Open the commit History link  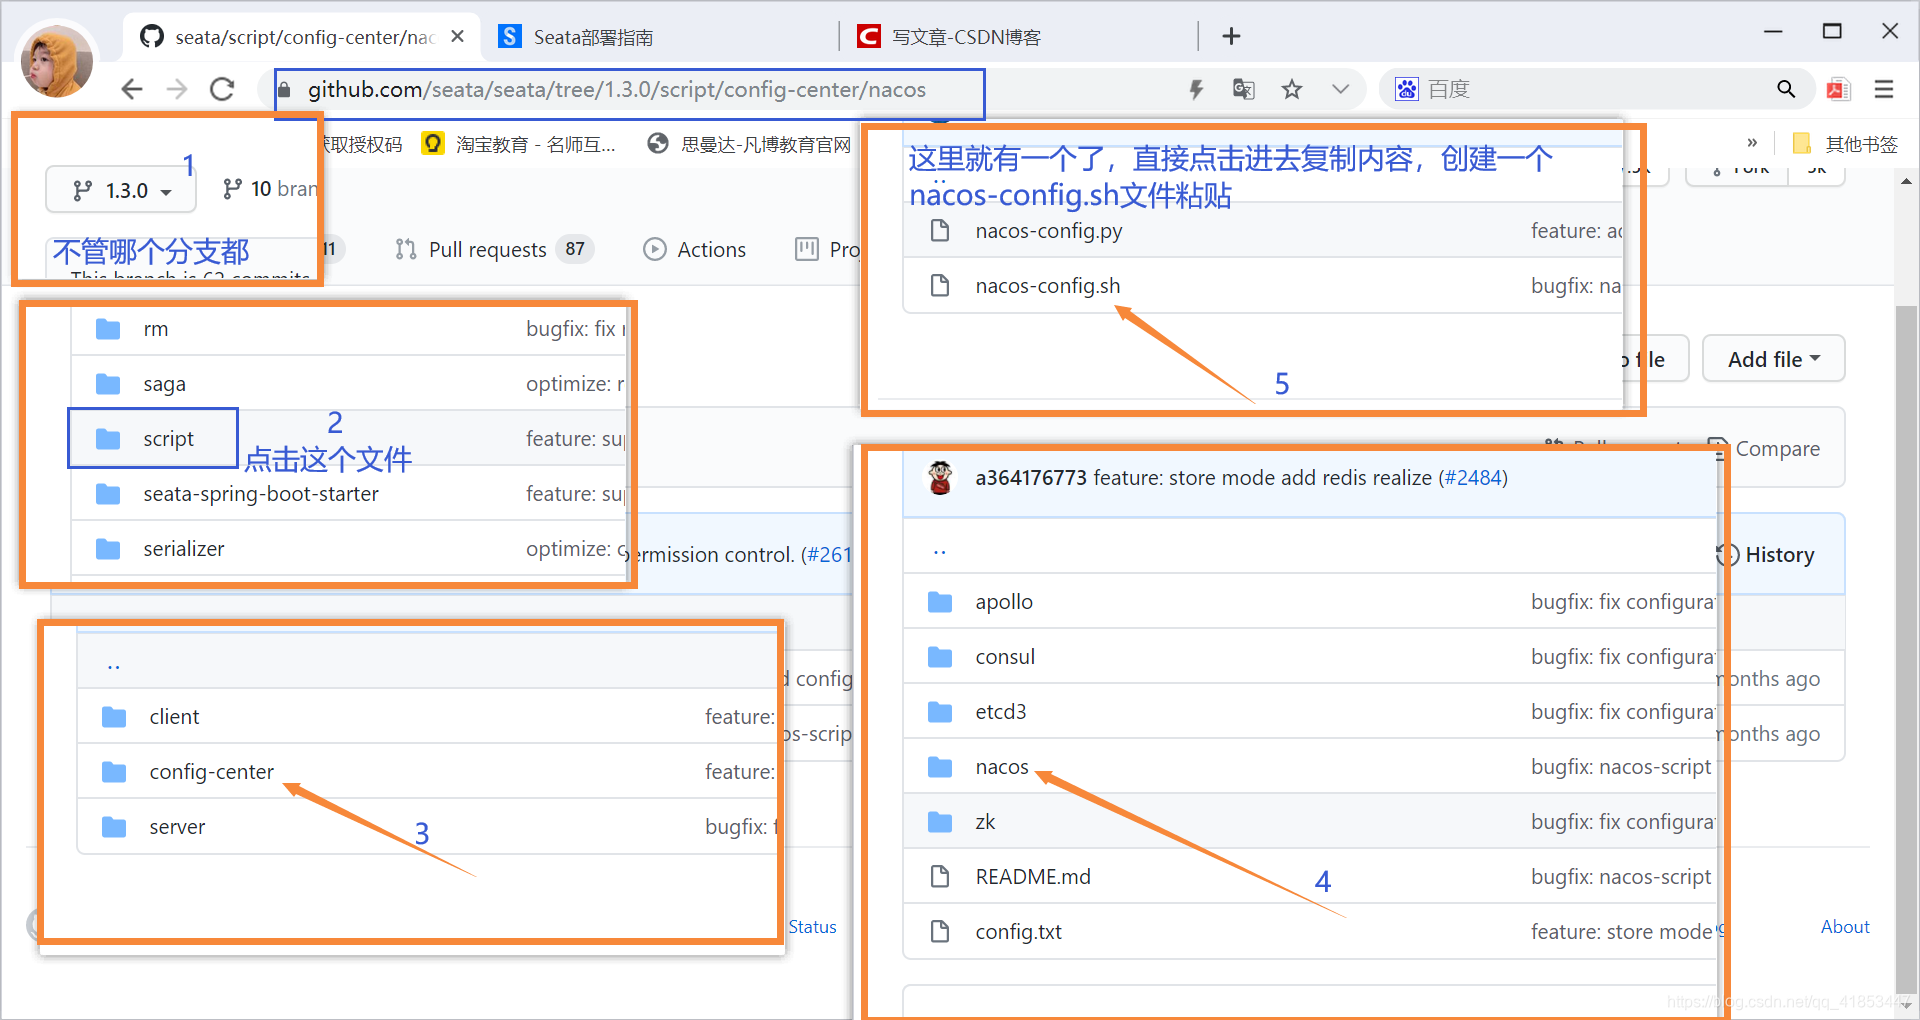(1766, 555)
